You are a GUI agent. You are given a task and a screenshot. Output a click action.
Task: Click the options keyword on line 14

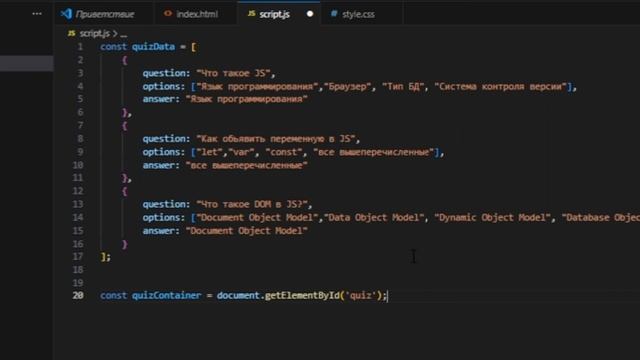161,218
